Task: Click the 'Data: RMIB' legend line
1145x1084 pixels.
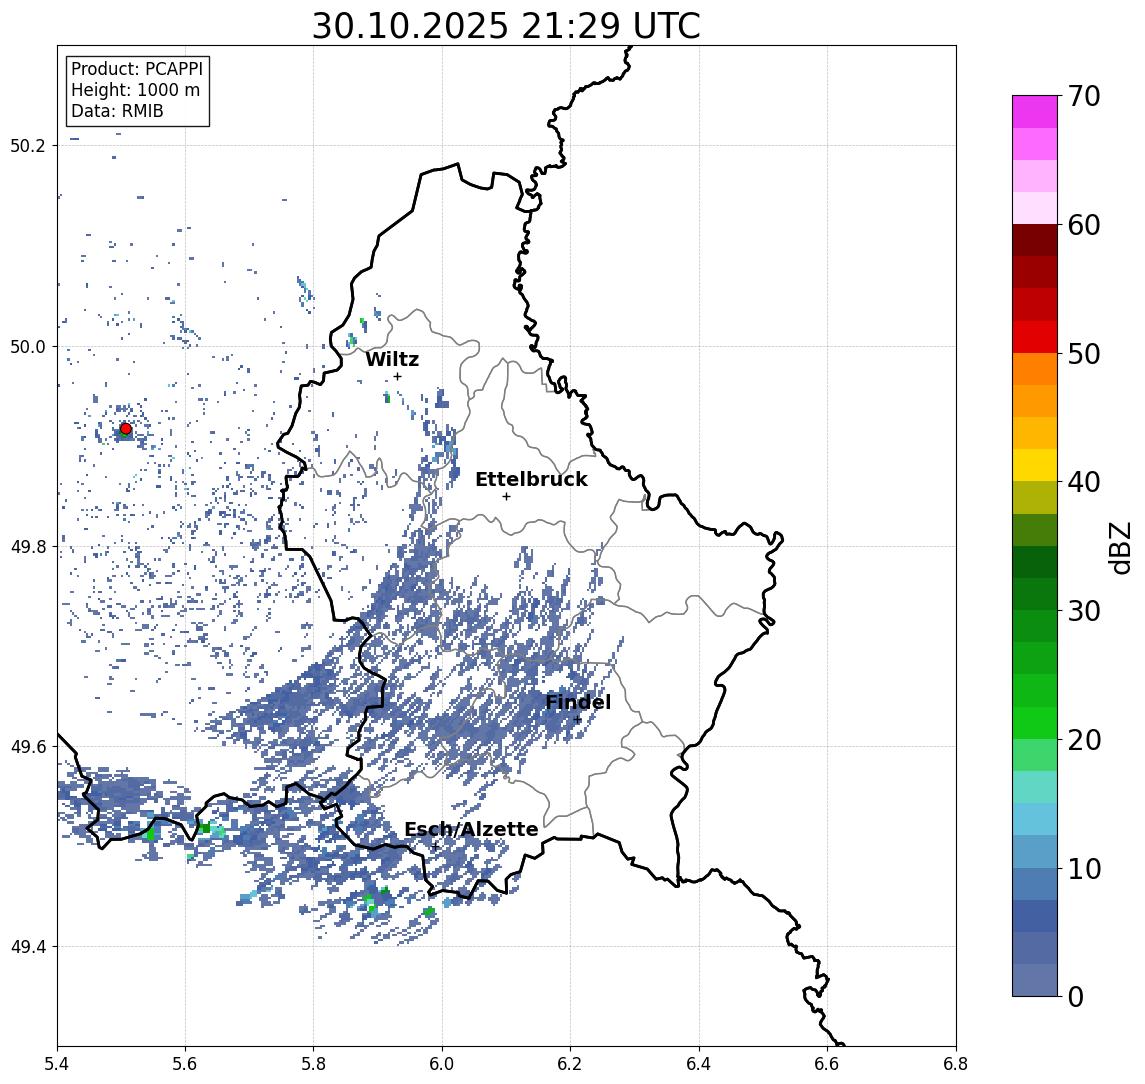Action: [x=117, y=111]
